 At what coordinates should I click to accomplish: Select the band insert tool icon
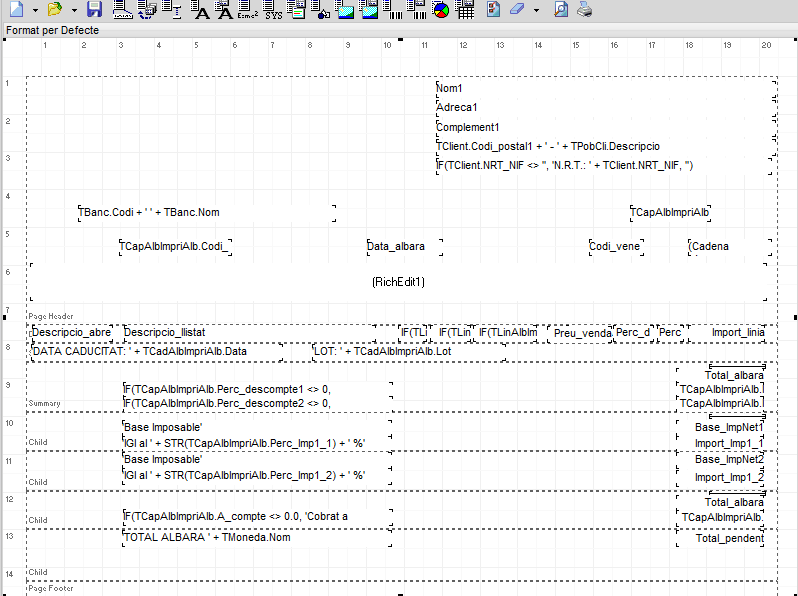coord(122,9)
